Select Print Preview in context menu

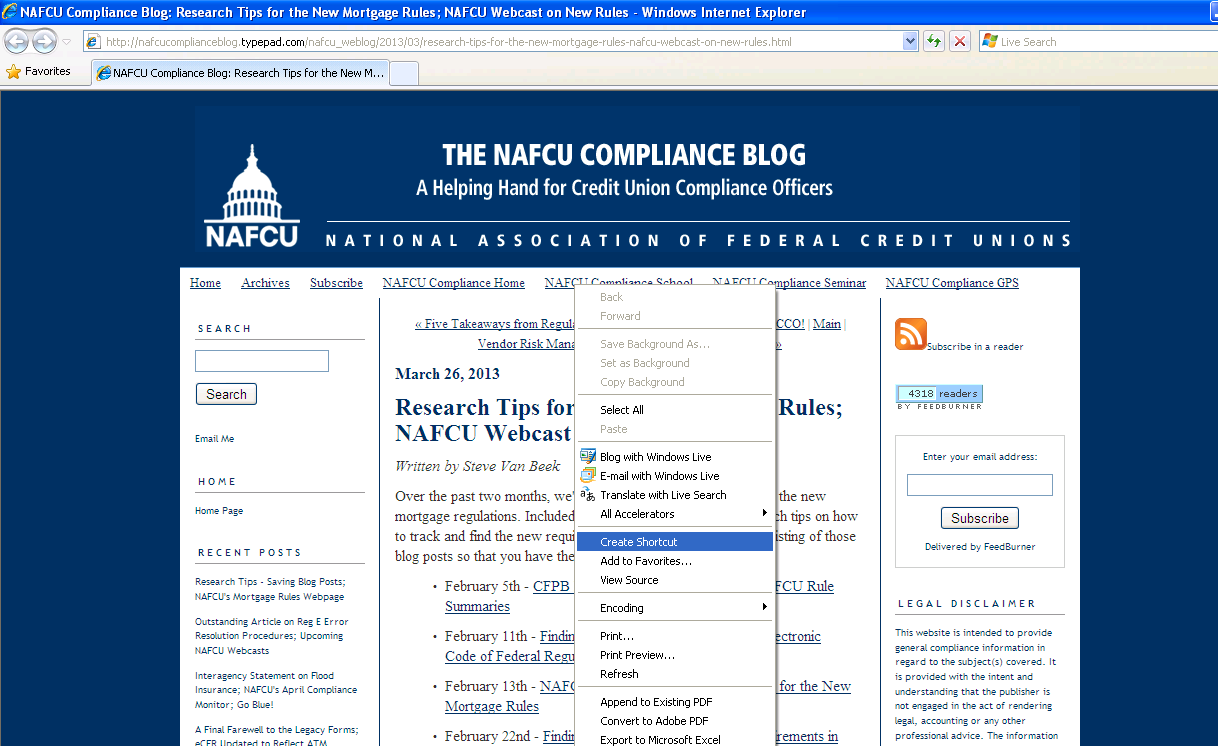tap(675, 655)
